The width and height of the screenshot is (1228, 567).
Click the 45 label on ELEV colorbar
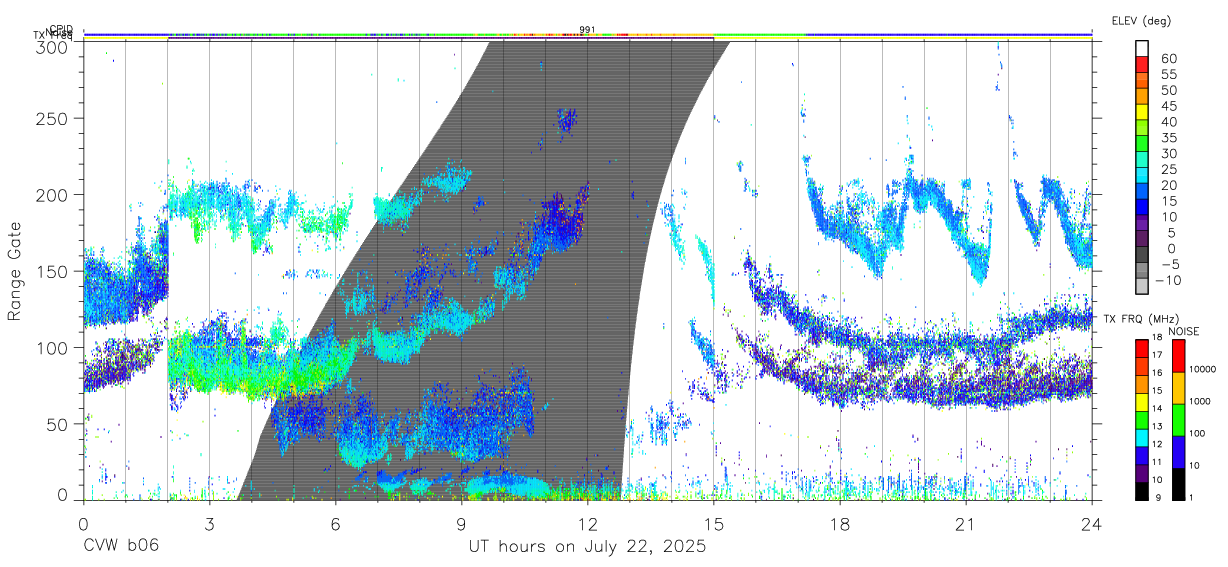pyautogui.click(x=1169, y=106)
